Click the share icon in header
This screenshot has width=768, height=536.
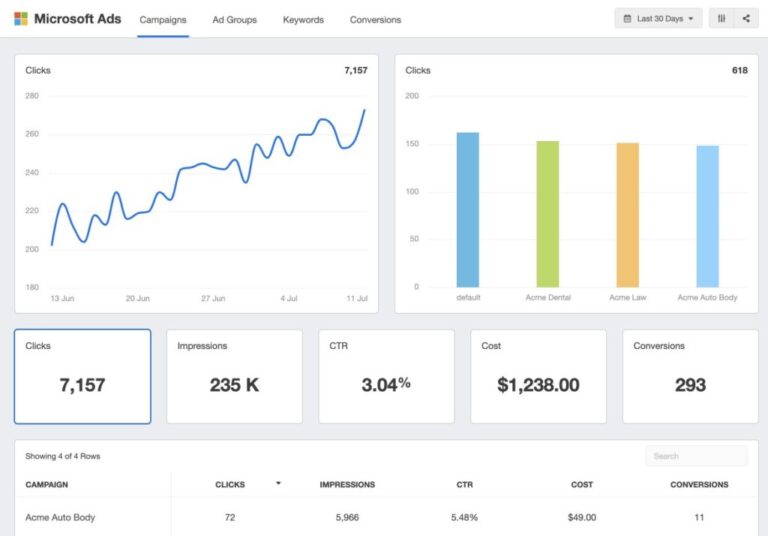tap(746, 19)
